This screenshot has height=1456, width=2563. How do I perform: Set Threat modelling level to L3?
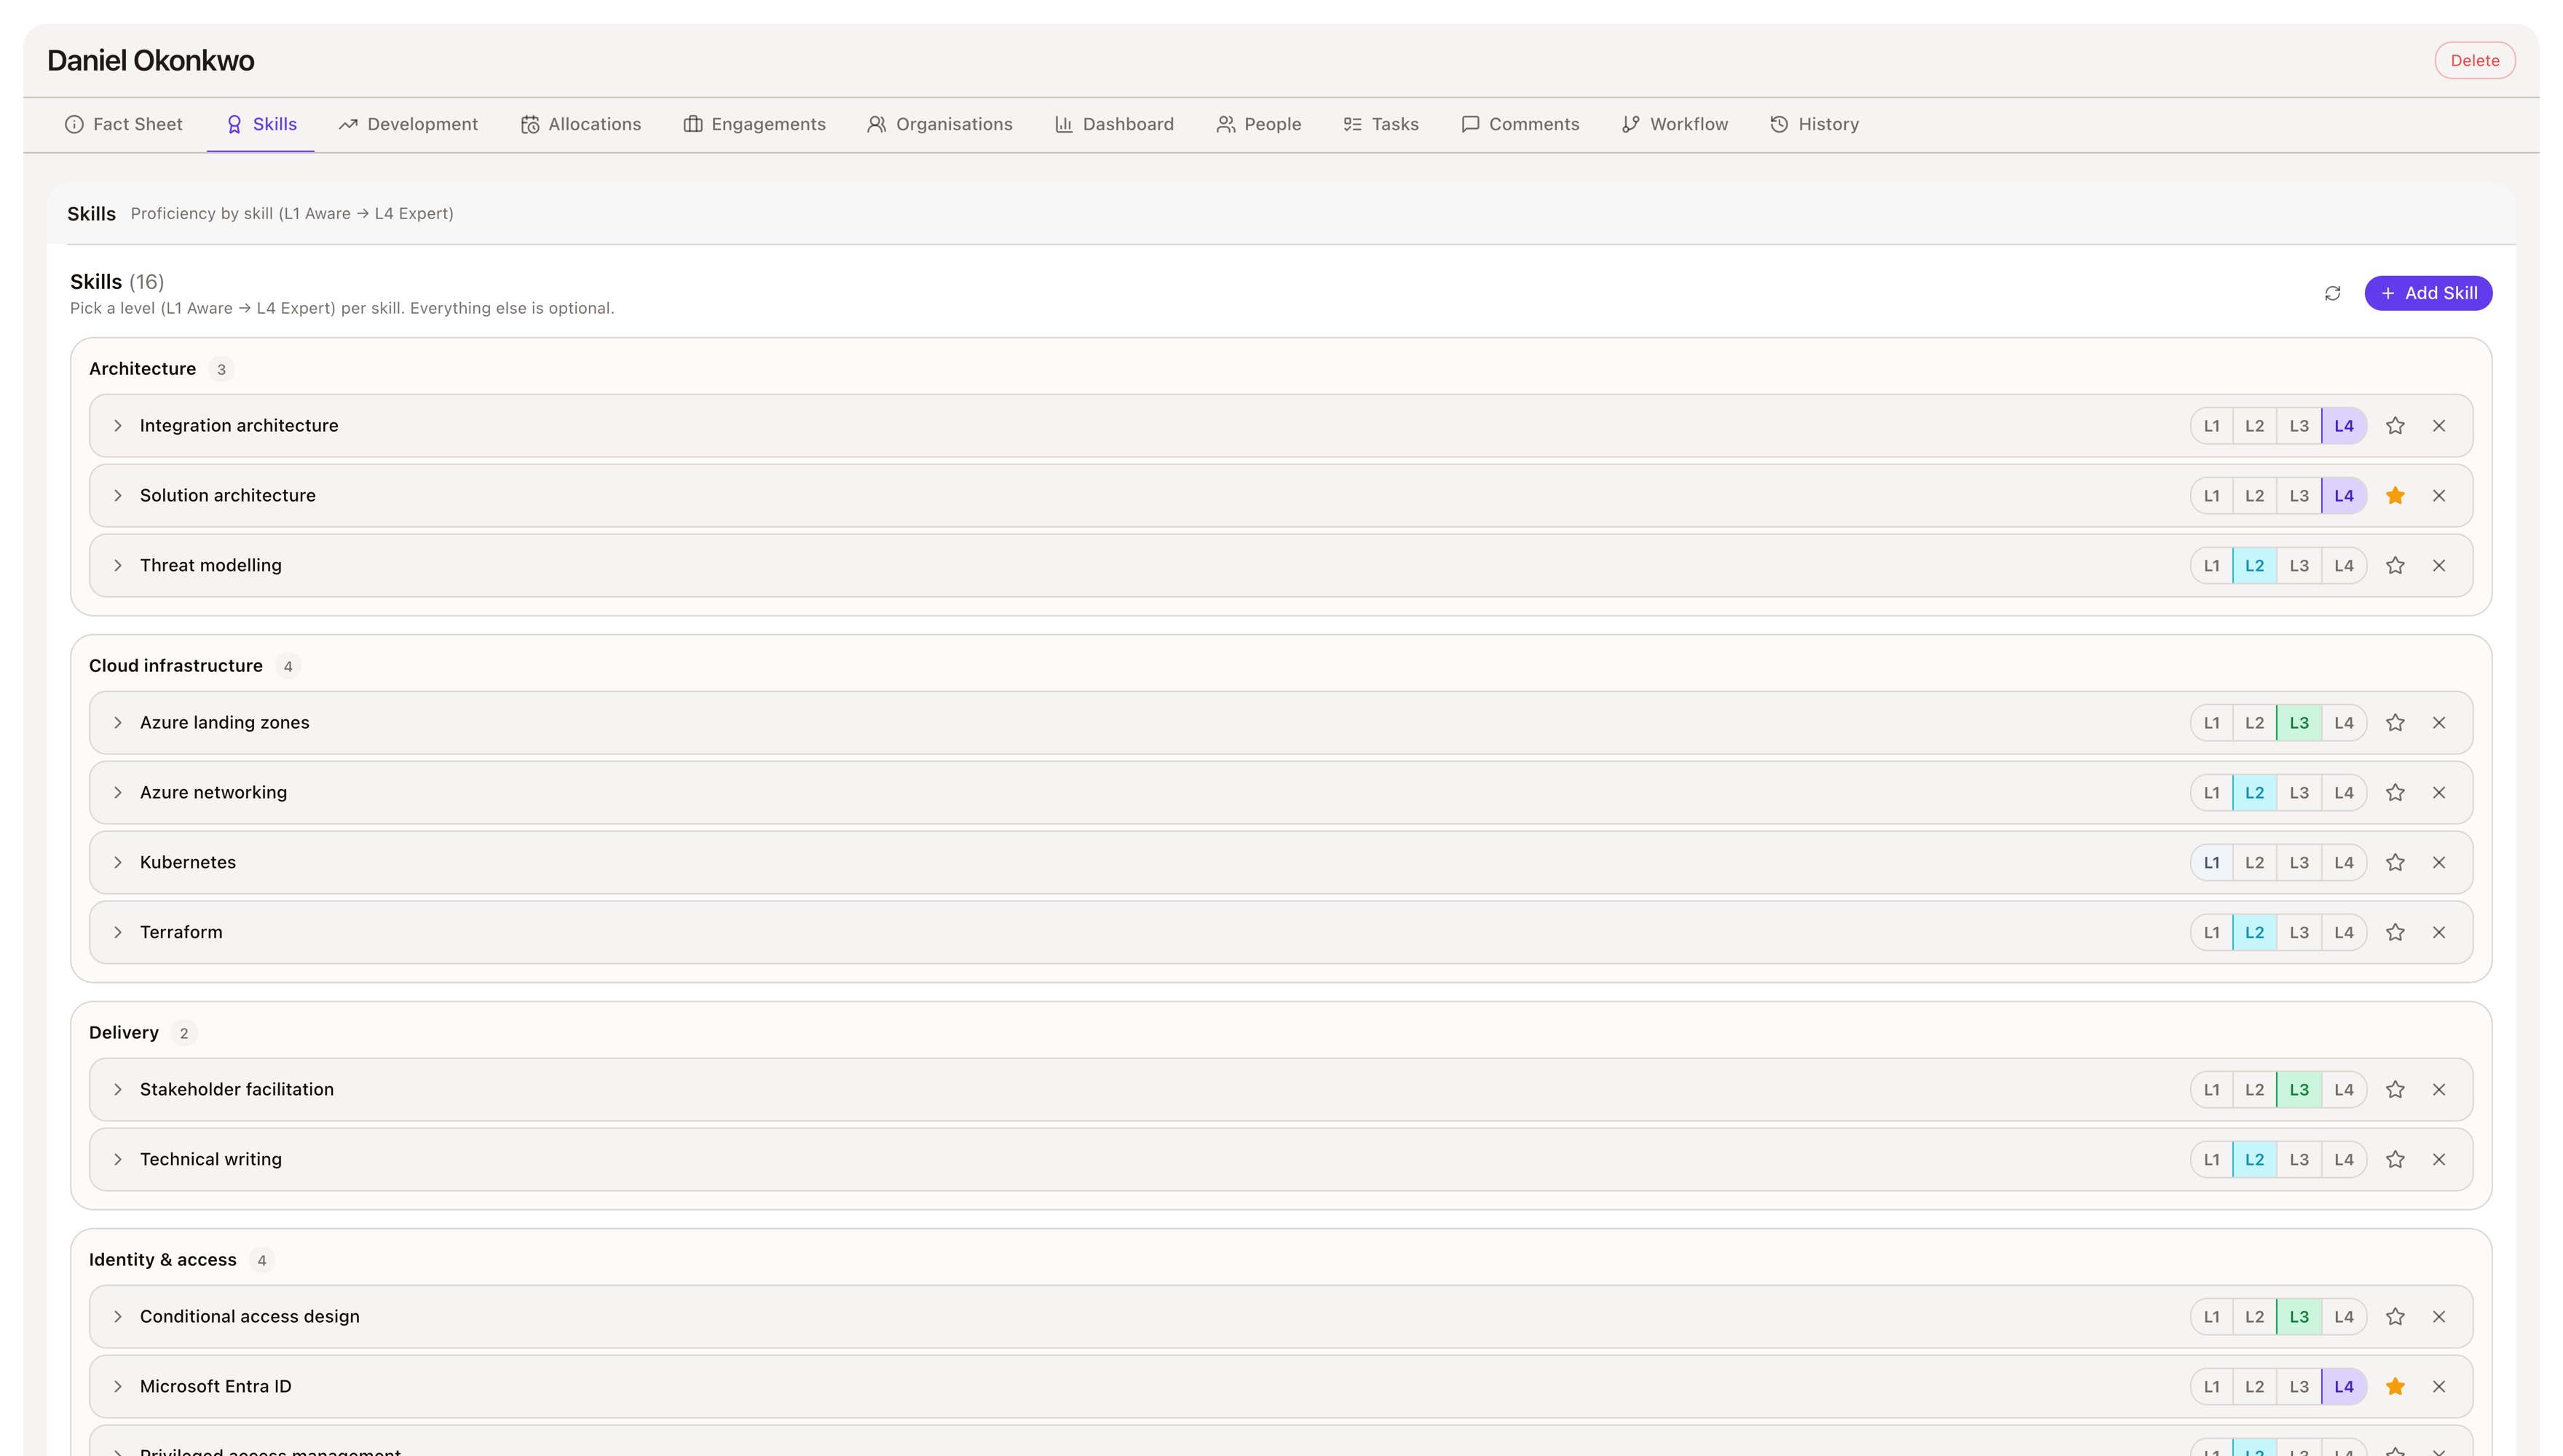[x=2299, y=566]
